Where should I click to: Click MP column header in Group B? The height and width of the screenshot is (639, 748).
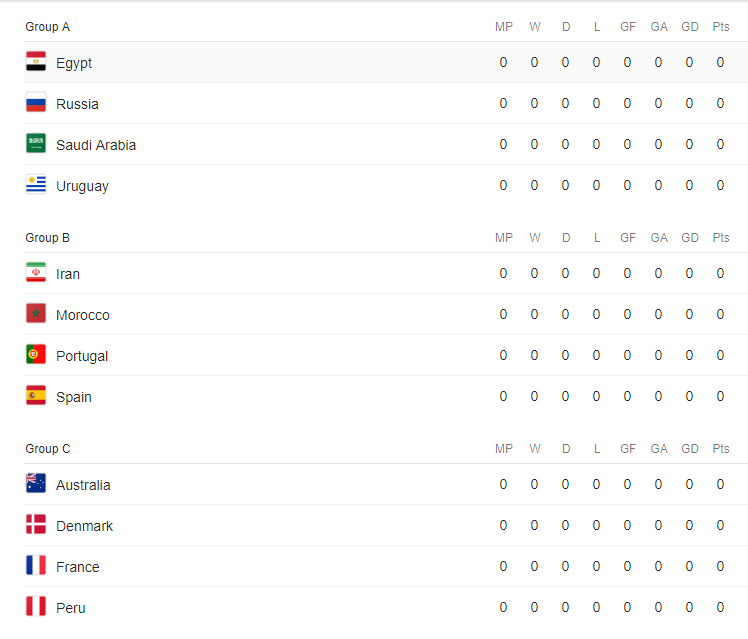point(504,237)
